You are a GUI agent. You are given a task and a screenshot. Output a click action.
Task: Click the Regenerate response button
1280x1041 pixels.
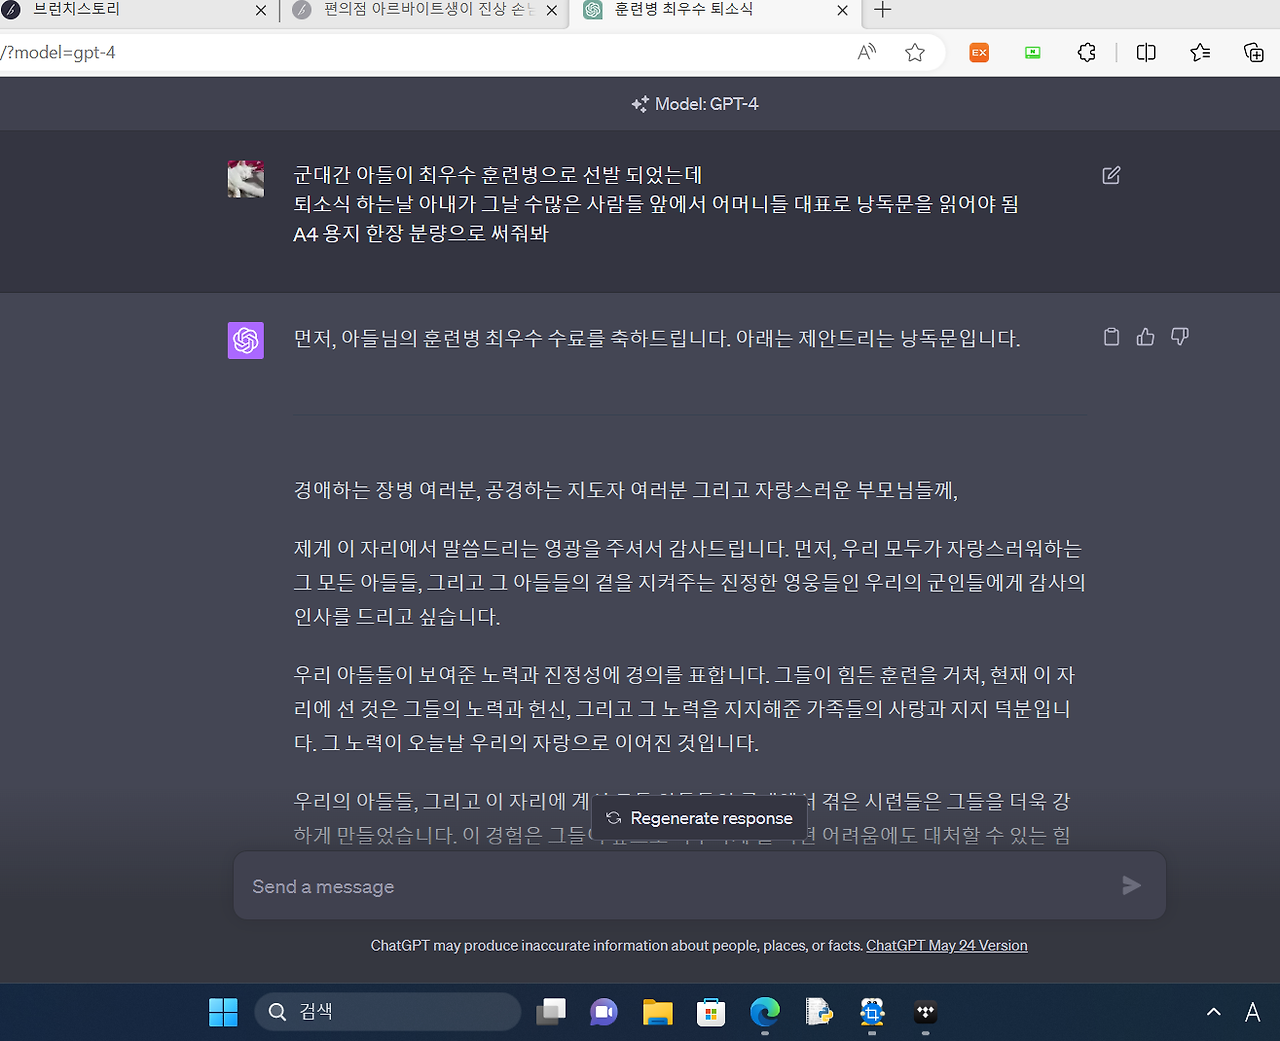click(699, 818)
